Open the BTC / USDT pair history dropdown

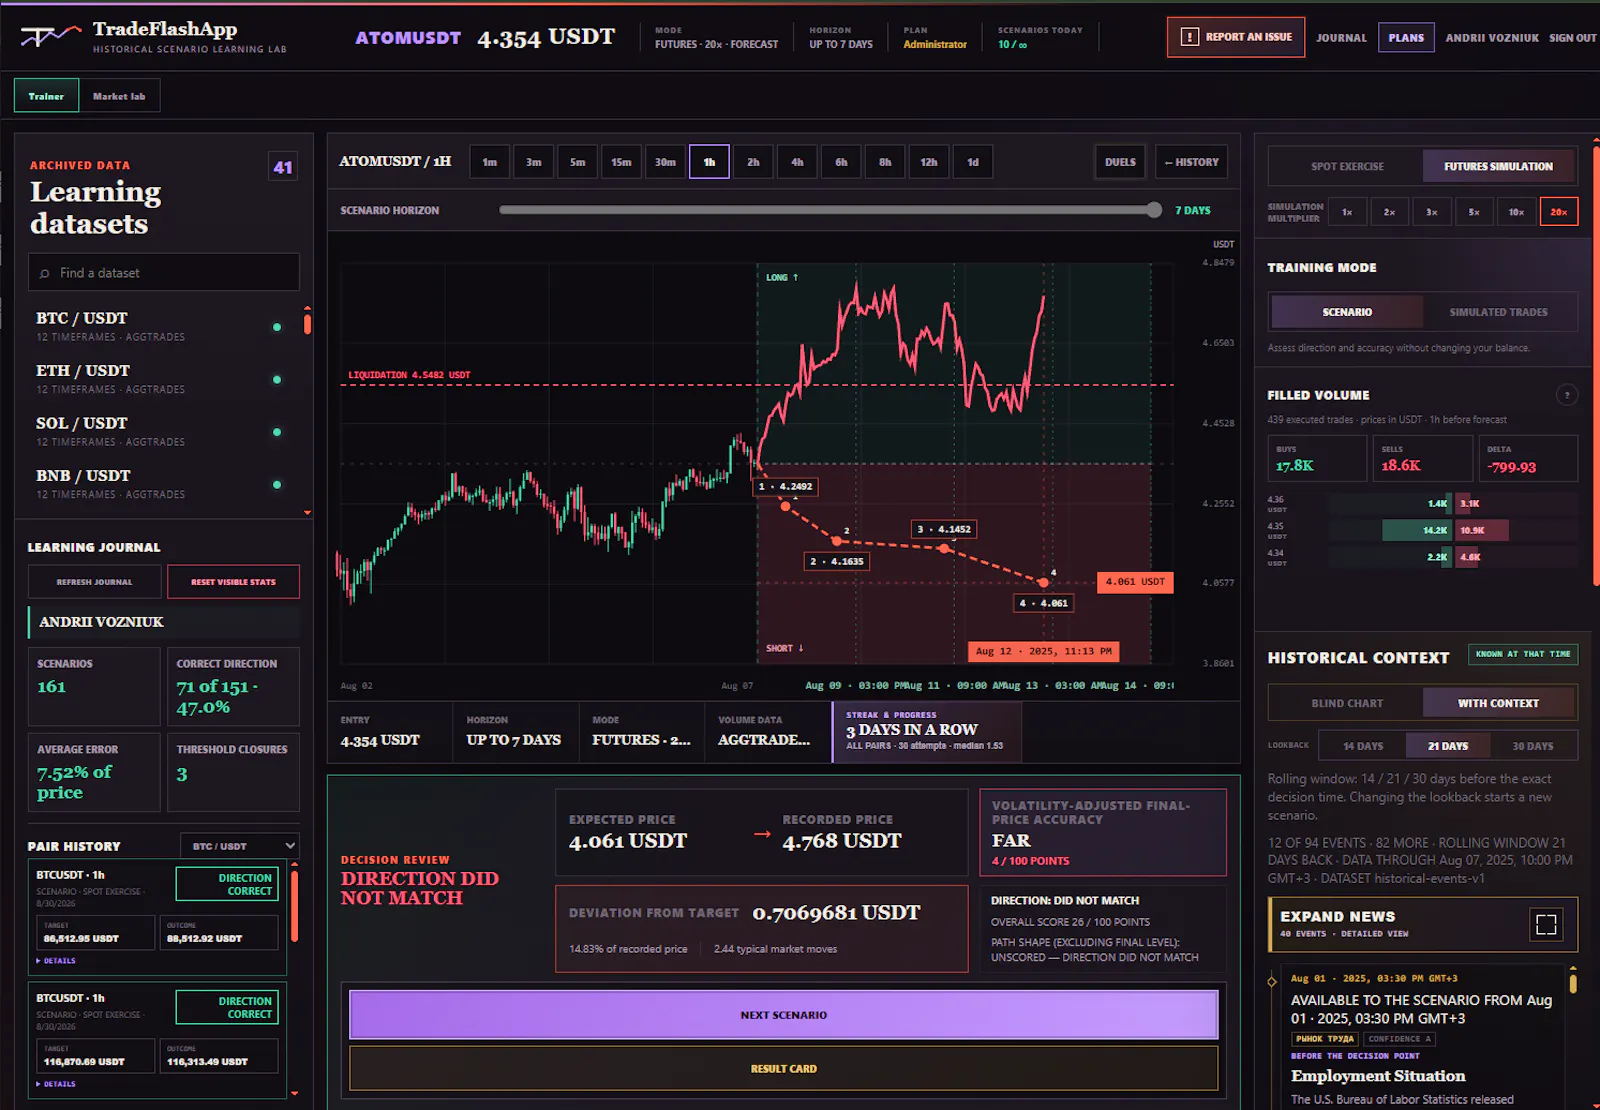pos(240,846)
